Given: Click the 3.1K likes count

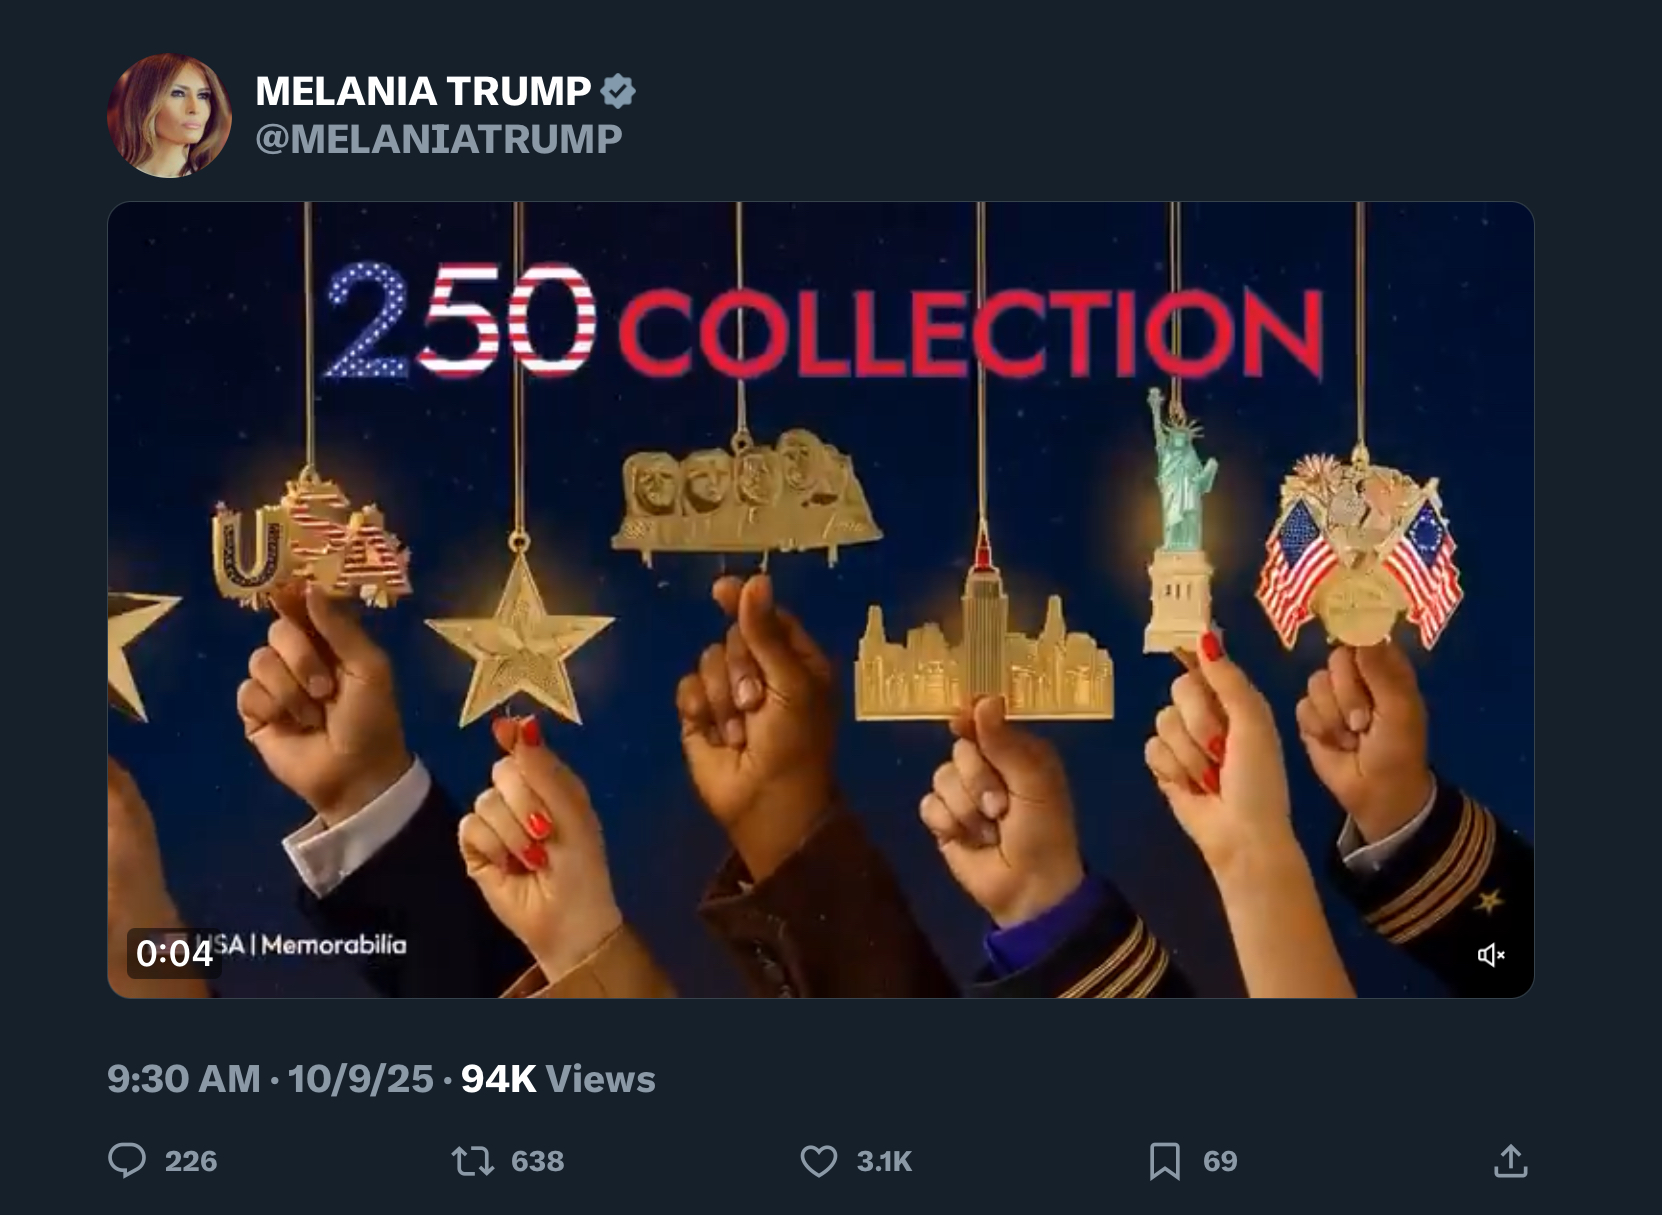Looking at the screenshot, I should [x=884, y=1161].
